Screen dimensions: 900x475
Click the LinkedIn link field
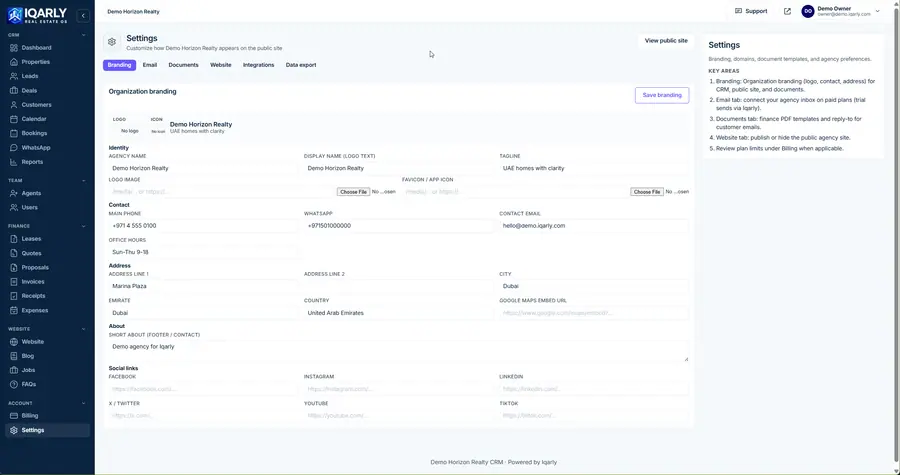point(594,389)
